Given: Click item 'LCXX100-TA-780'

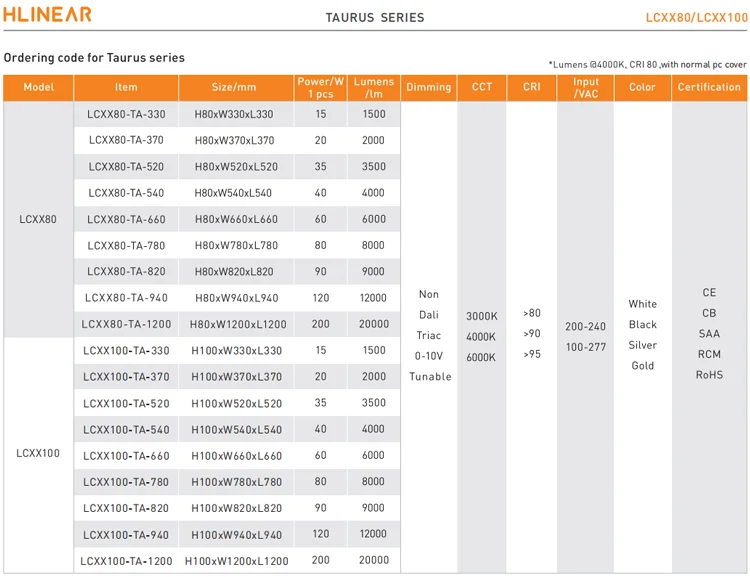Looking at the screenshot, I should click(126, 482).
